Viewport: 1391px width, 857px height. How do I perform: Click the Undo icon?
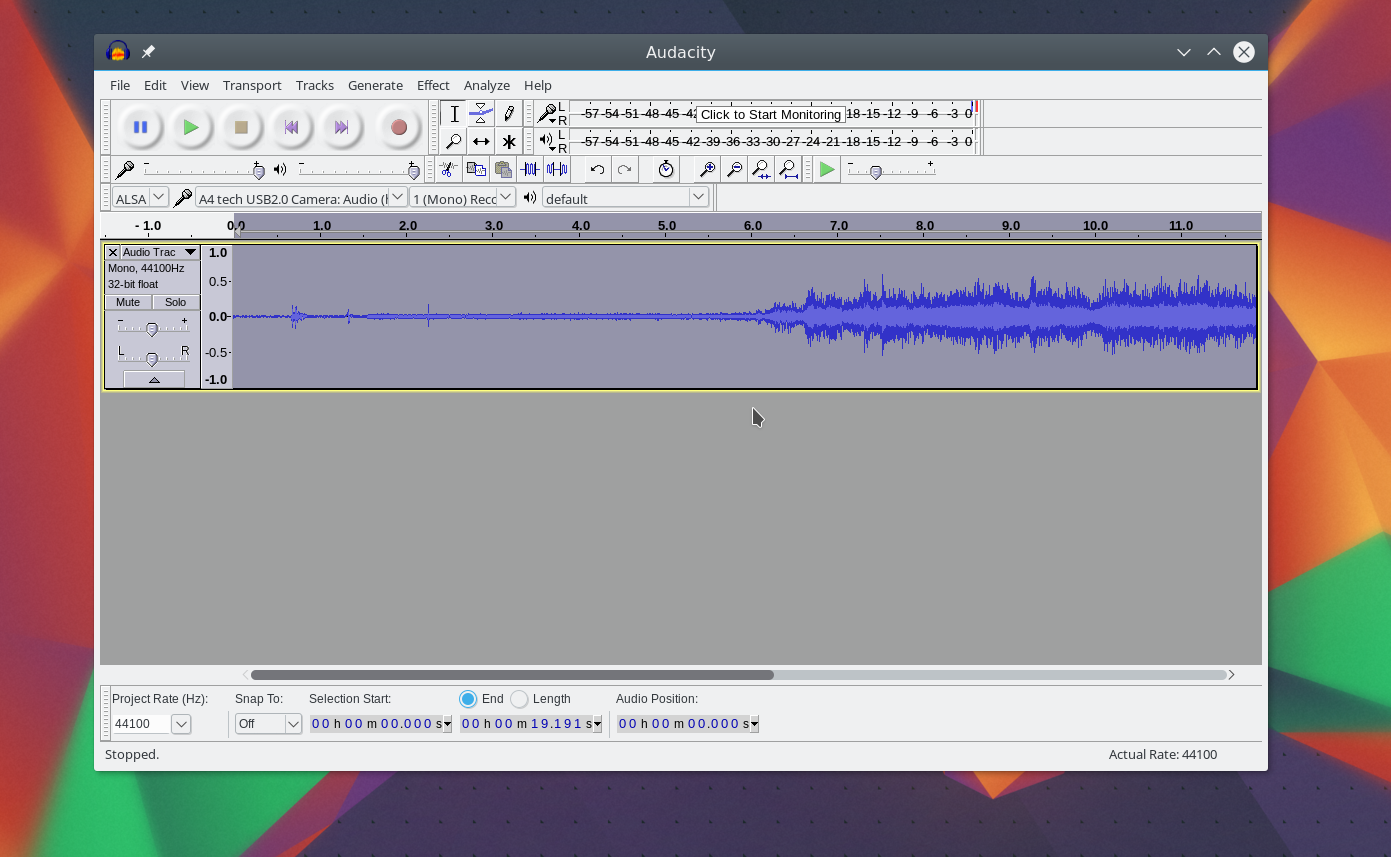coord(596,169)
